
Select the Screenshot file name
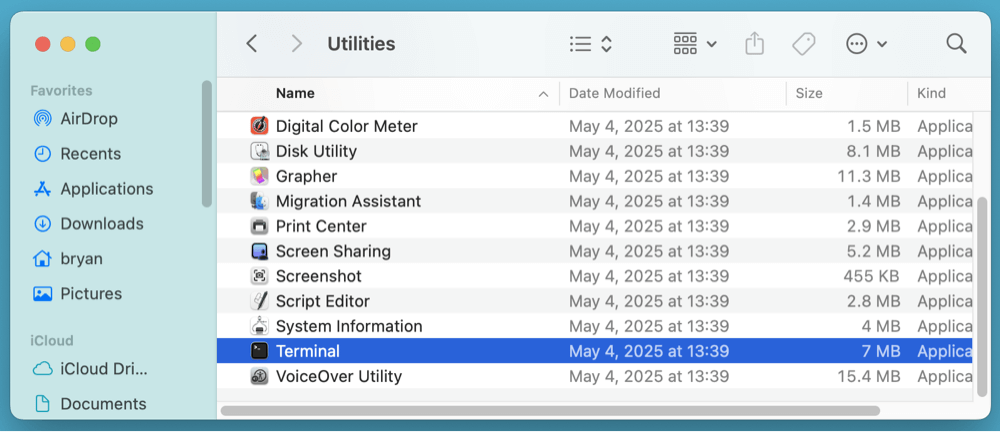(318, 276)
